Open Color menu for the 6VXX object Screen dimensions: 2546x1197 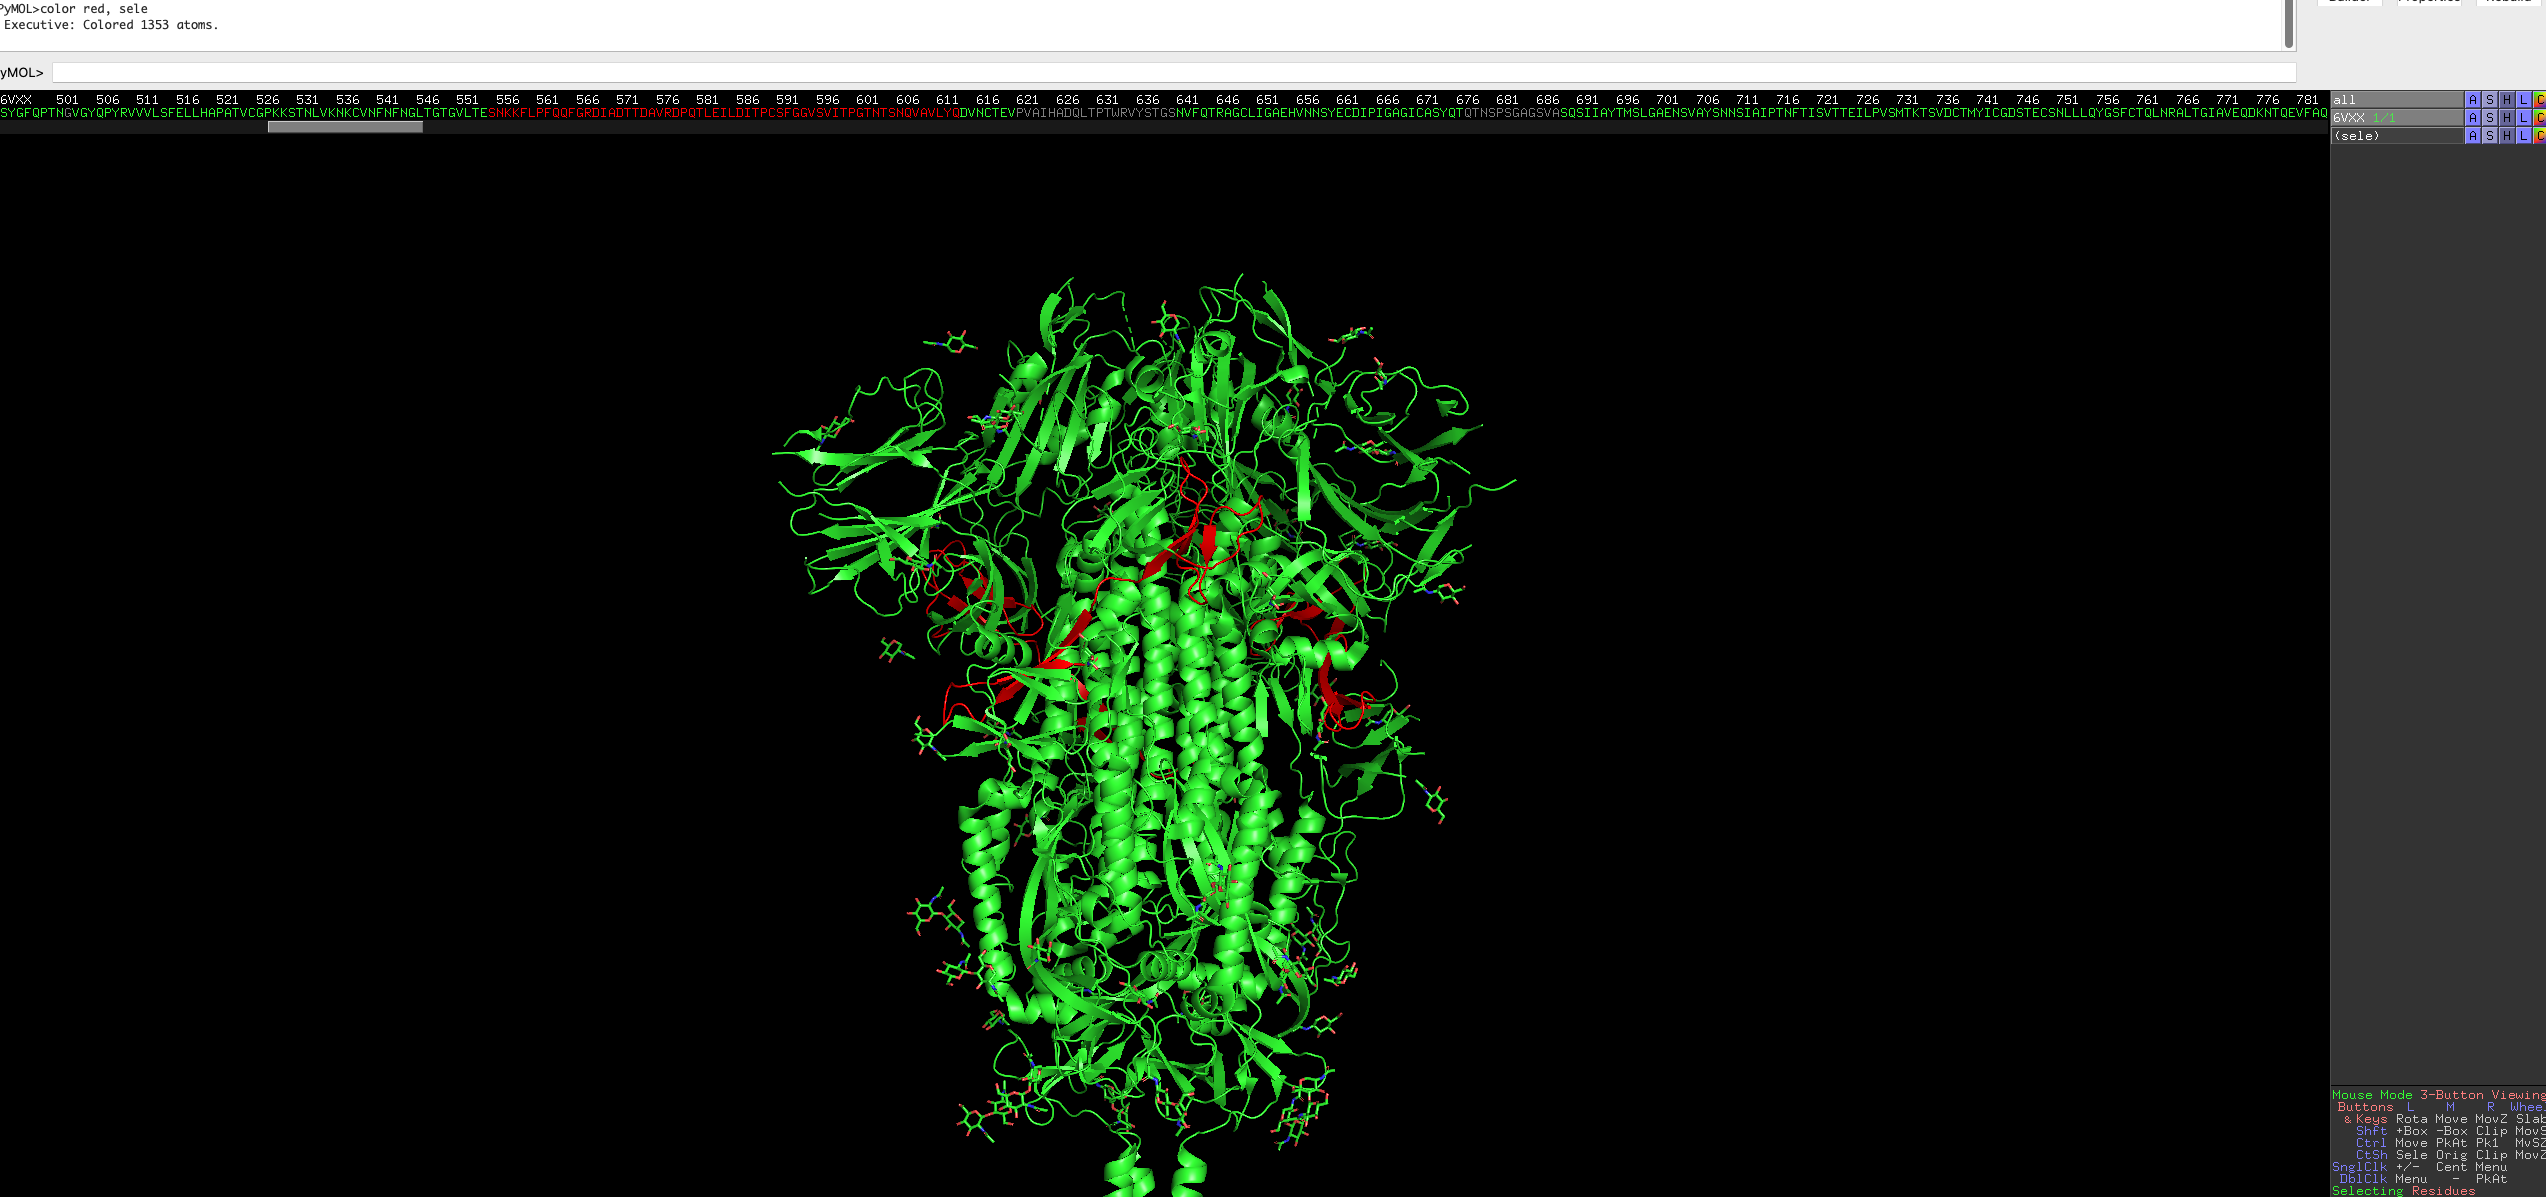click(x=2539, y=118)
